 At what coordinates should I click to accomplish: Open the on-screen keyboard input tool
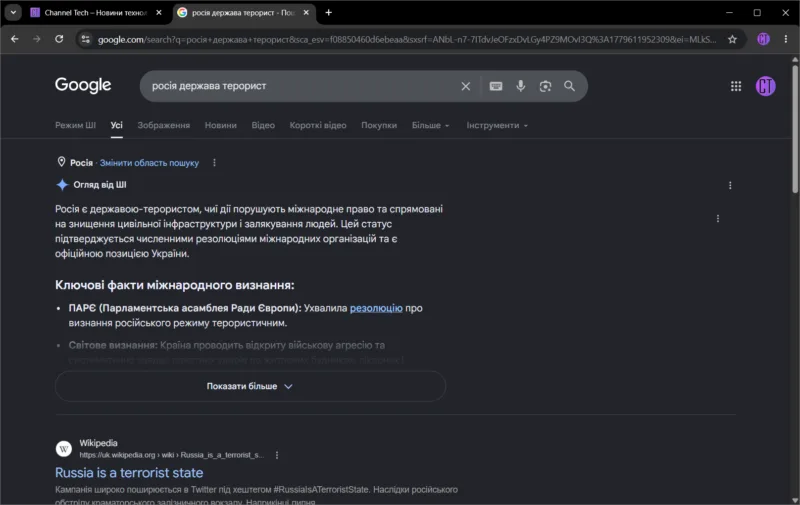(x=496, y=86)
